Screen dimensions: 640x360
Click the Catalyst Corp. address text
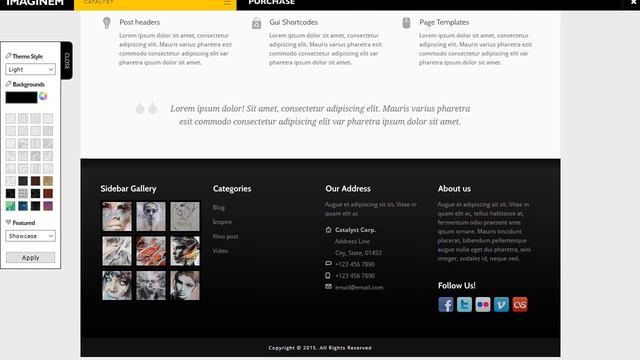[x=356, y=230]
